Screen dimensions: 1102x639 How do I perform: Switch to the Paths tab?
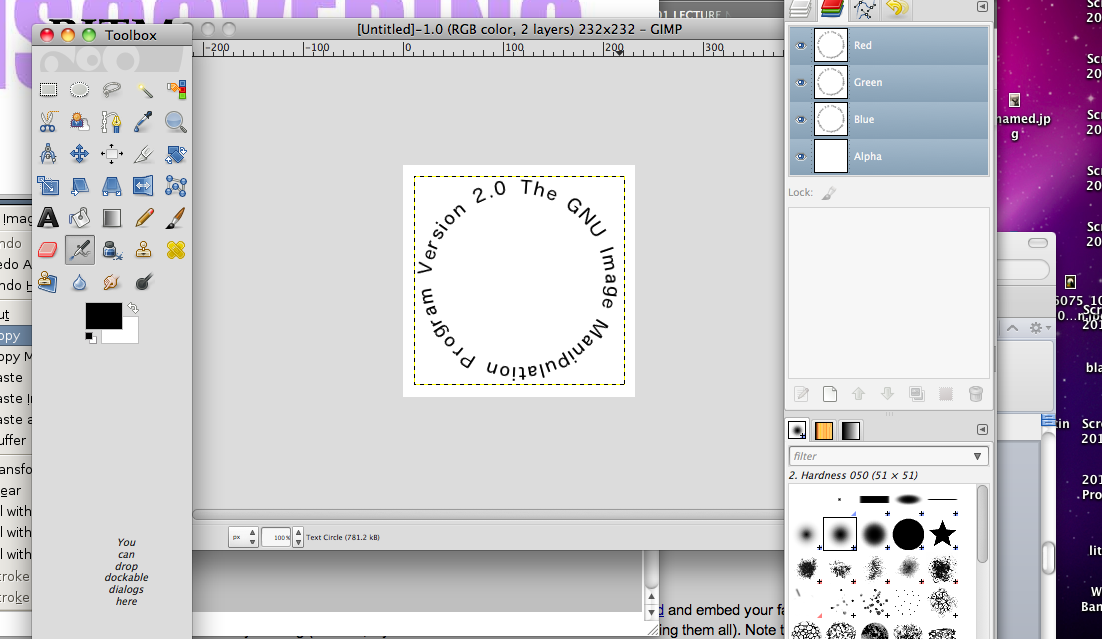[864, 8]
